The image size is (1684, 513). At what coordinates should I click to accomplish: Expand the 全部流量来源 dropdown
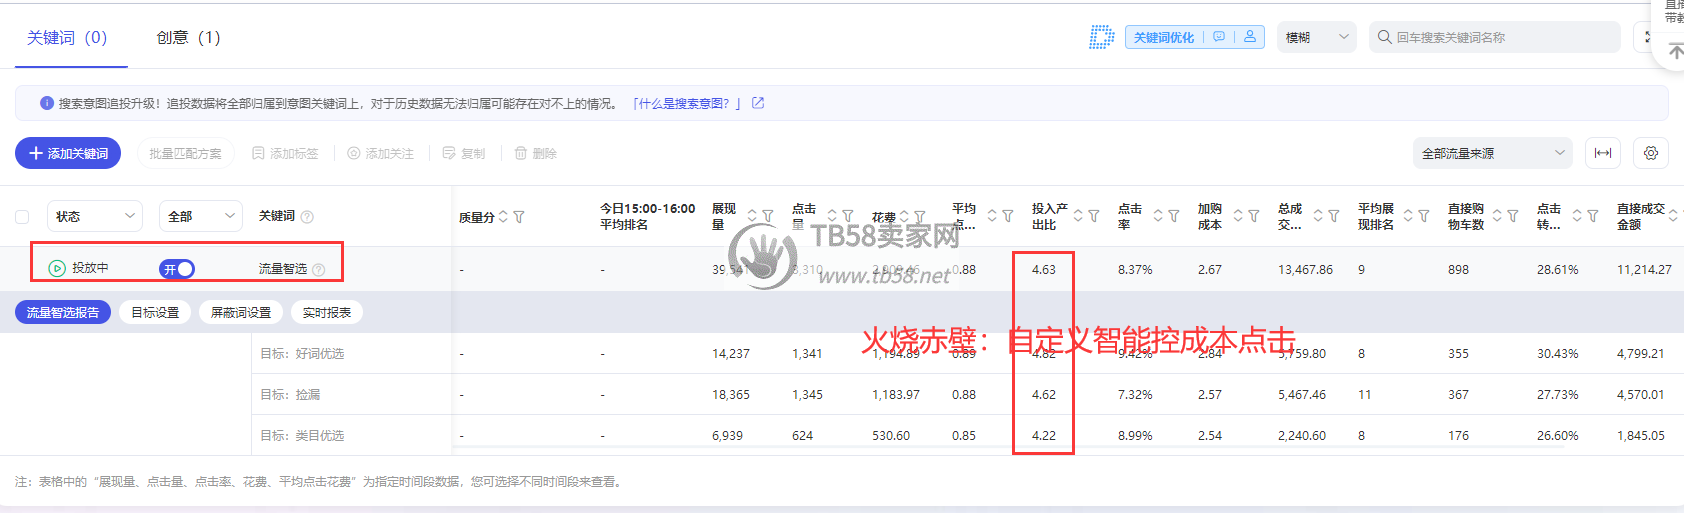[1492, 153]
